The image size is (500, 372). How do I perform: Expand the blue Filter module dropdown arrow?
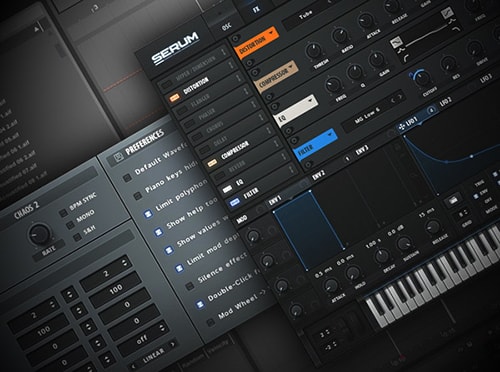(330, 134)
